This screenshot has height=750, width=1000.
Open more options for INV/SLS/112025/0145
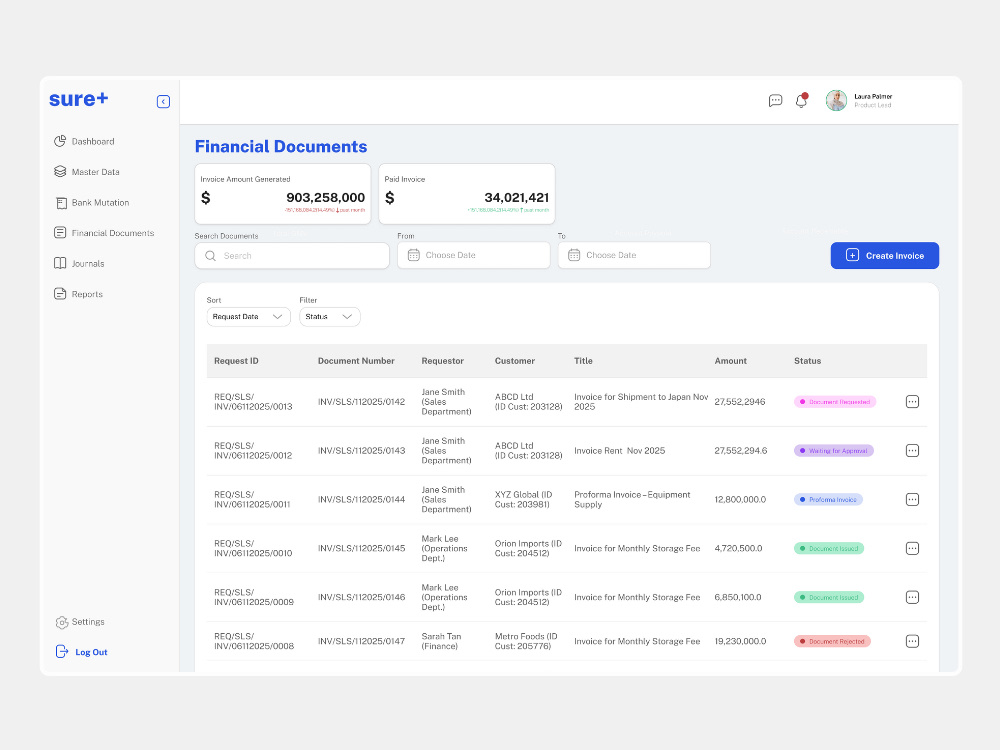[x=912, y=548]
